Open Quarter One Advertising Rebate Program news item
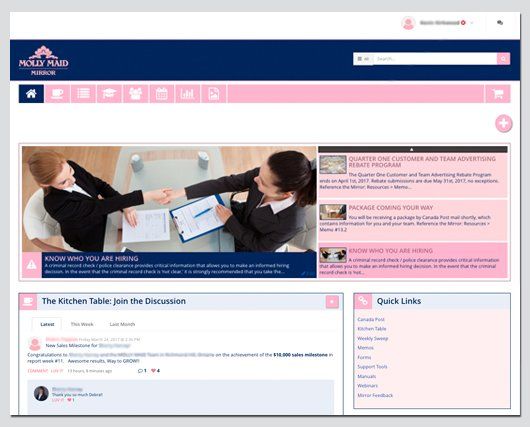Viewport: 530px width, 427px height. [412, 175]
